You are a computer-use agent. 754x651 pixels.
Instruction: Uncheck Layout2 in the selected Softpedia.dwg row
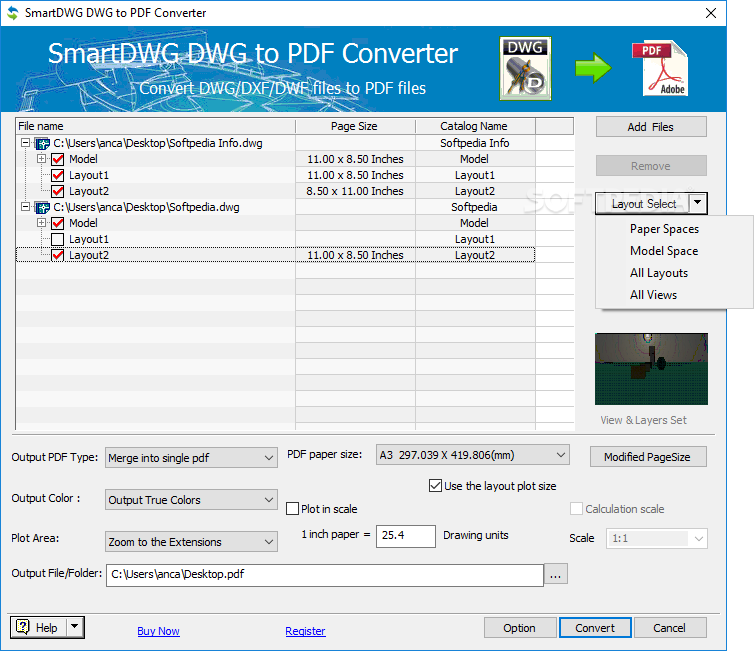click(x=58, y=255)
